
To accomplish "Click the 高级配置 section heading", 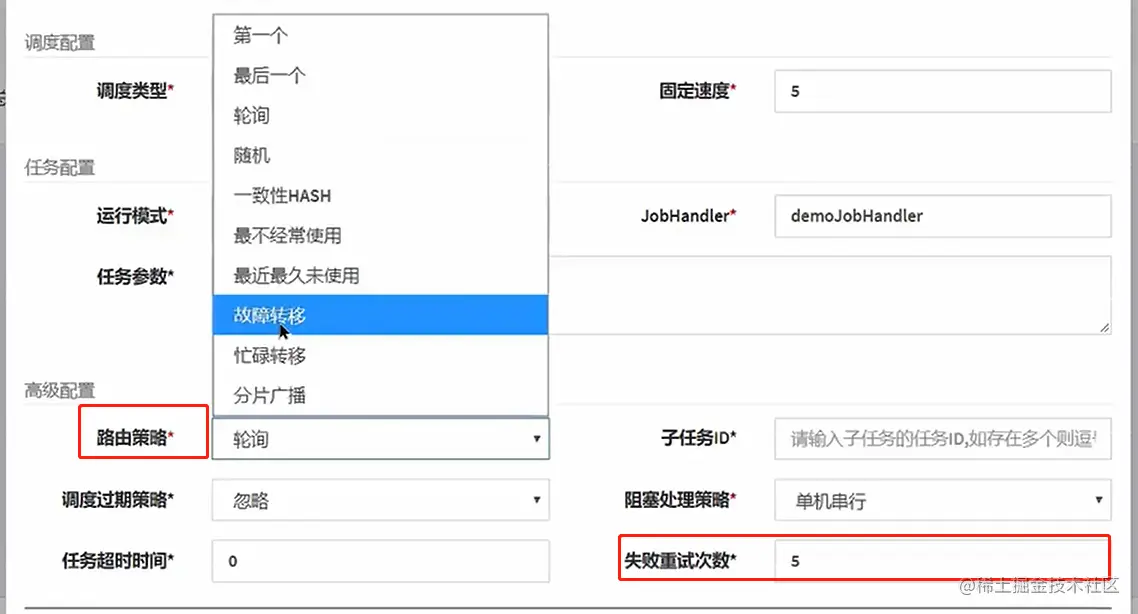I will pos(60,390).
